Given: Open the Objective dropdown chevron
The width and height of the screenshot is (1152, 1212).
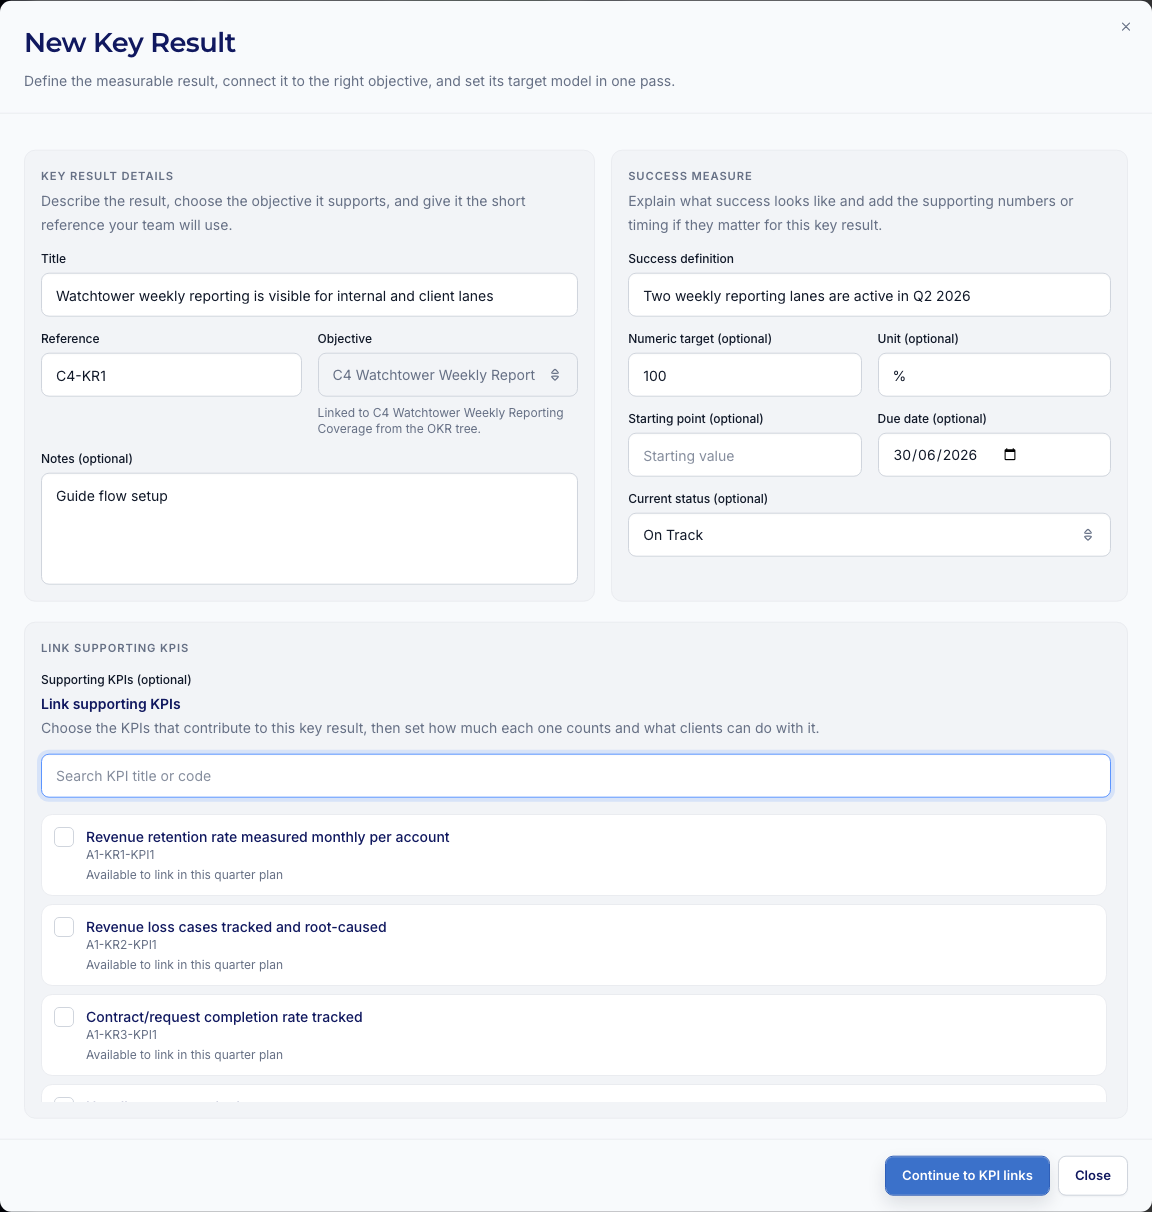Looking at the screenshot, I should [555, 374].
